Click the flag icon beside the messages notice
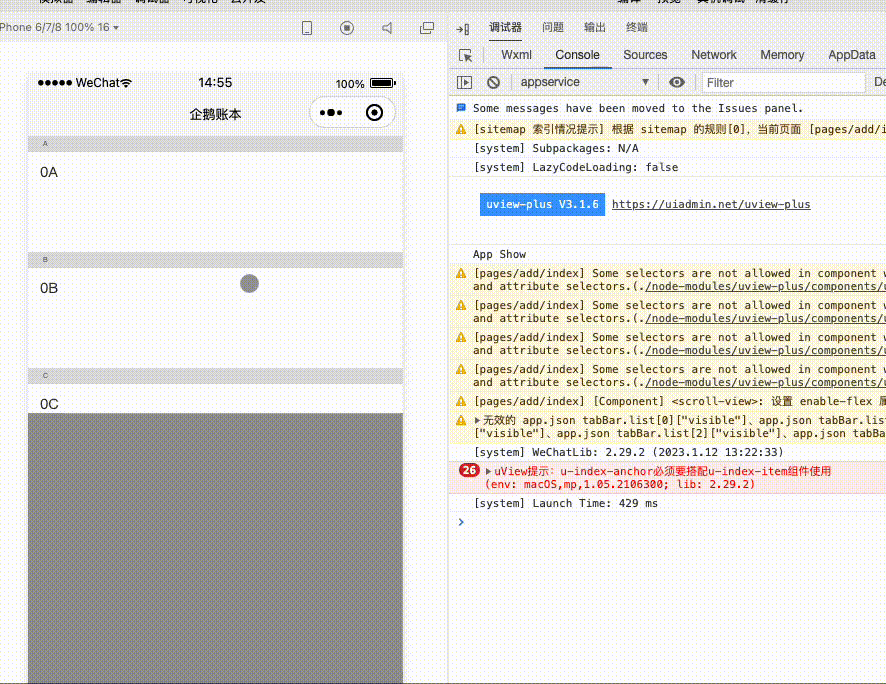 pos(460,108)
